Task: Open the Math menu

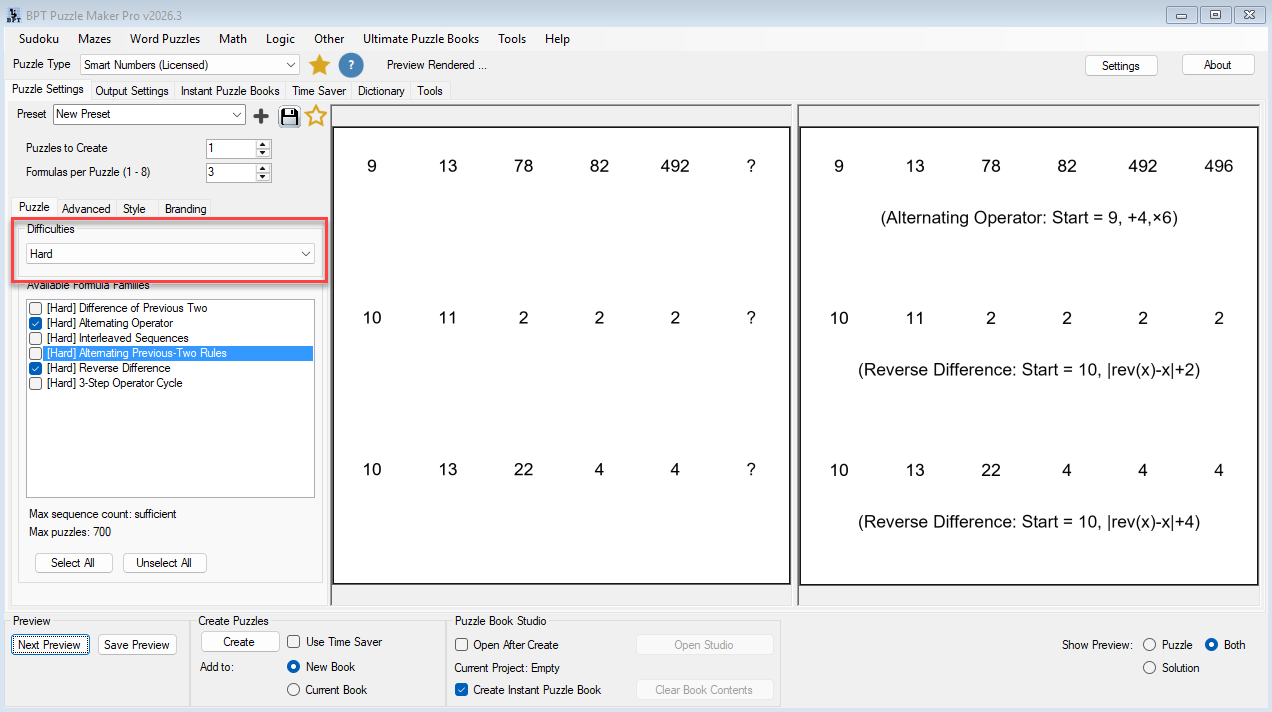Action: pos(233,39)
